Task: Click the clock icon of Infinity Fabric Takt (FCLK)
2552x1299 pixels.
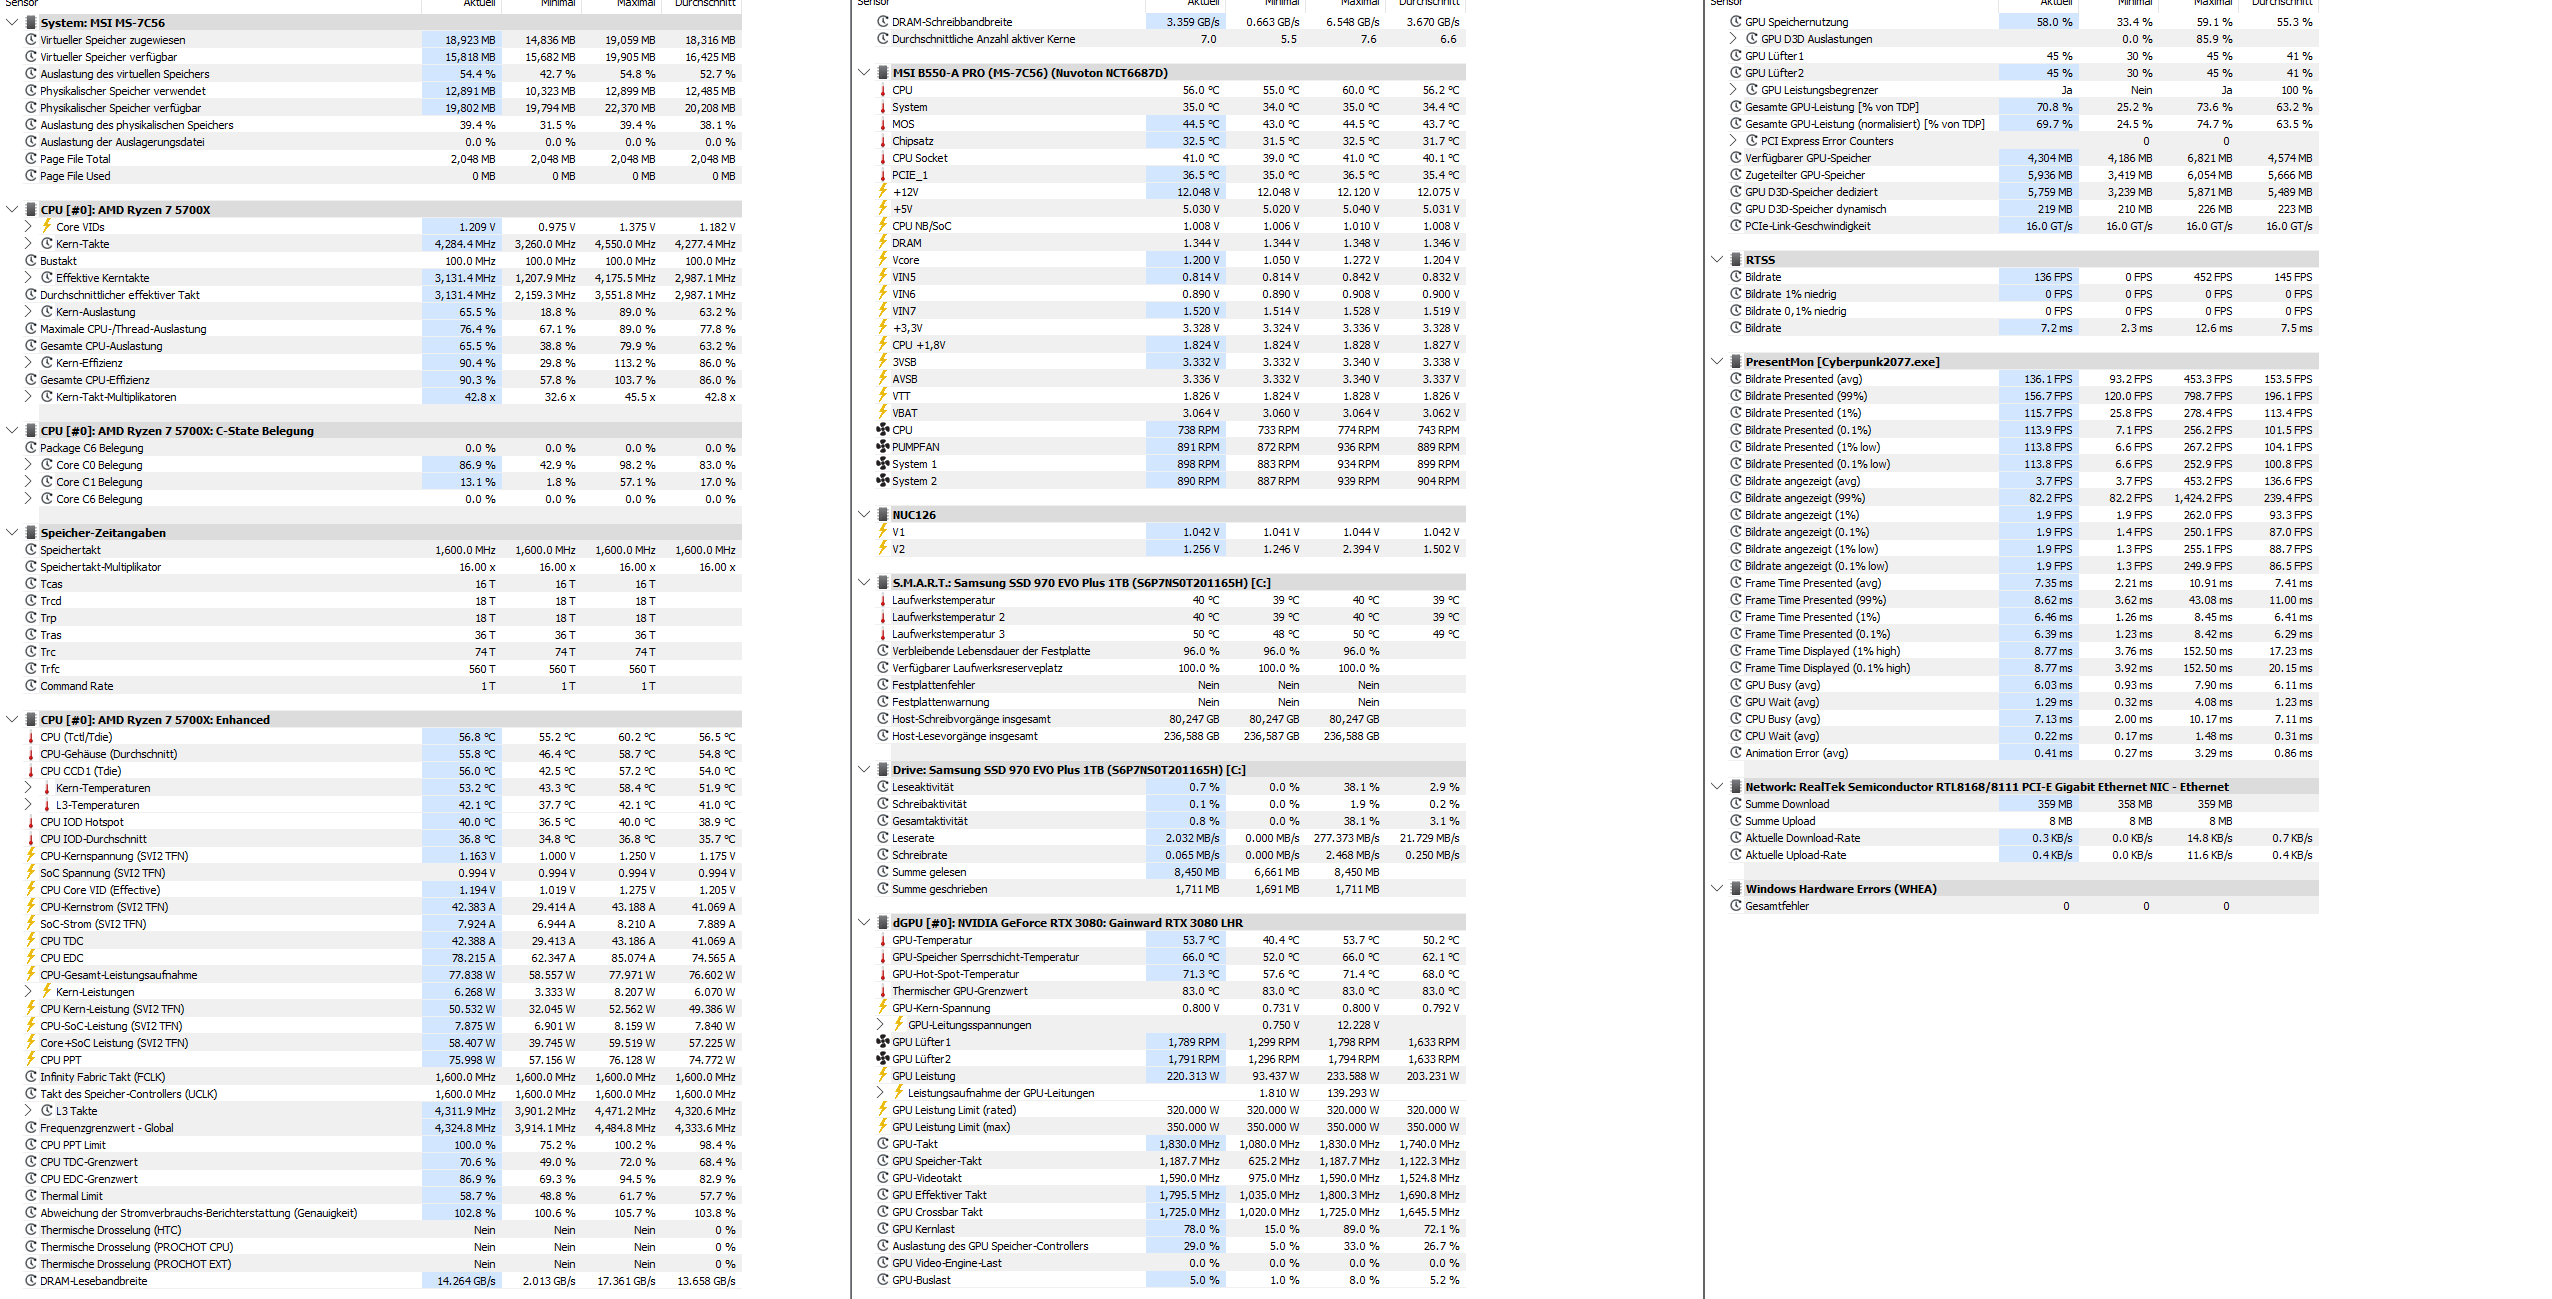Action: click(x=31, y=1076)
